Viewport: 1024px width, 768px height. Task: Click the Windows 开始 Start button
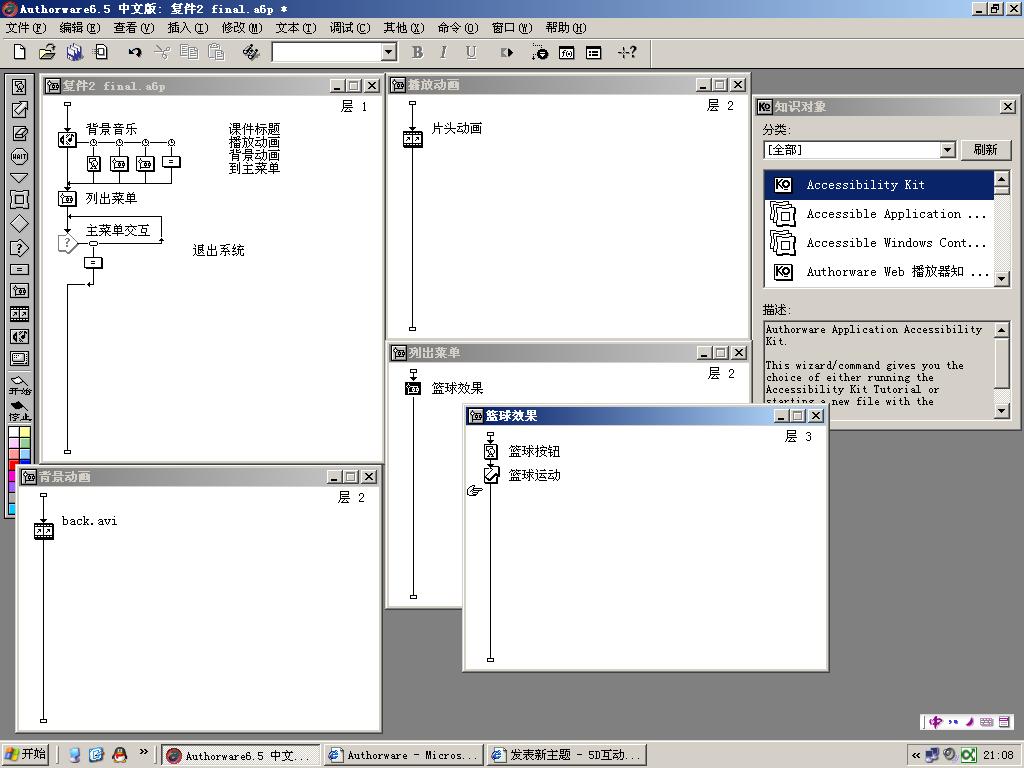click(25, 755)
